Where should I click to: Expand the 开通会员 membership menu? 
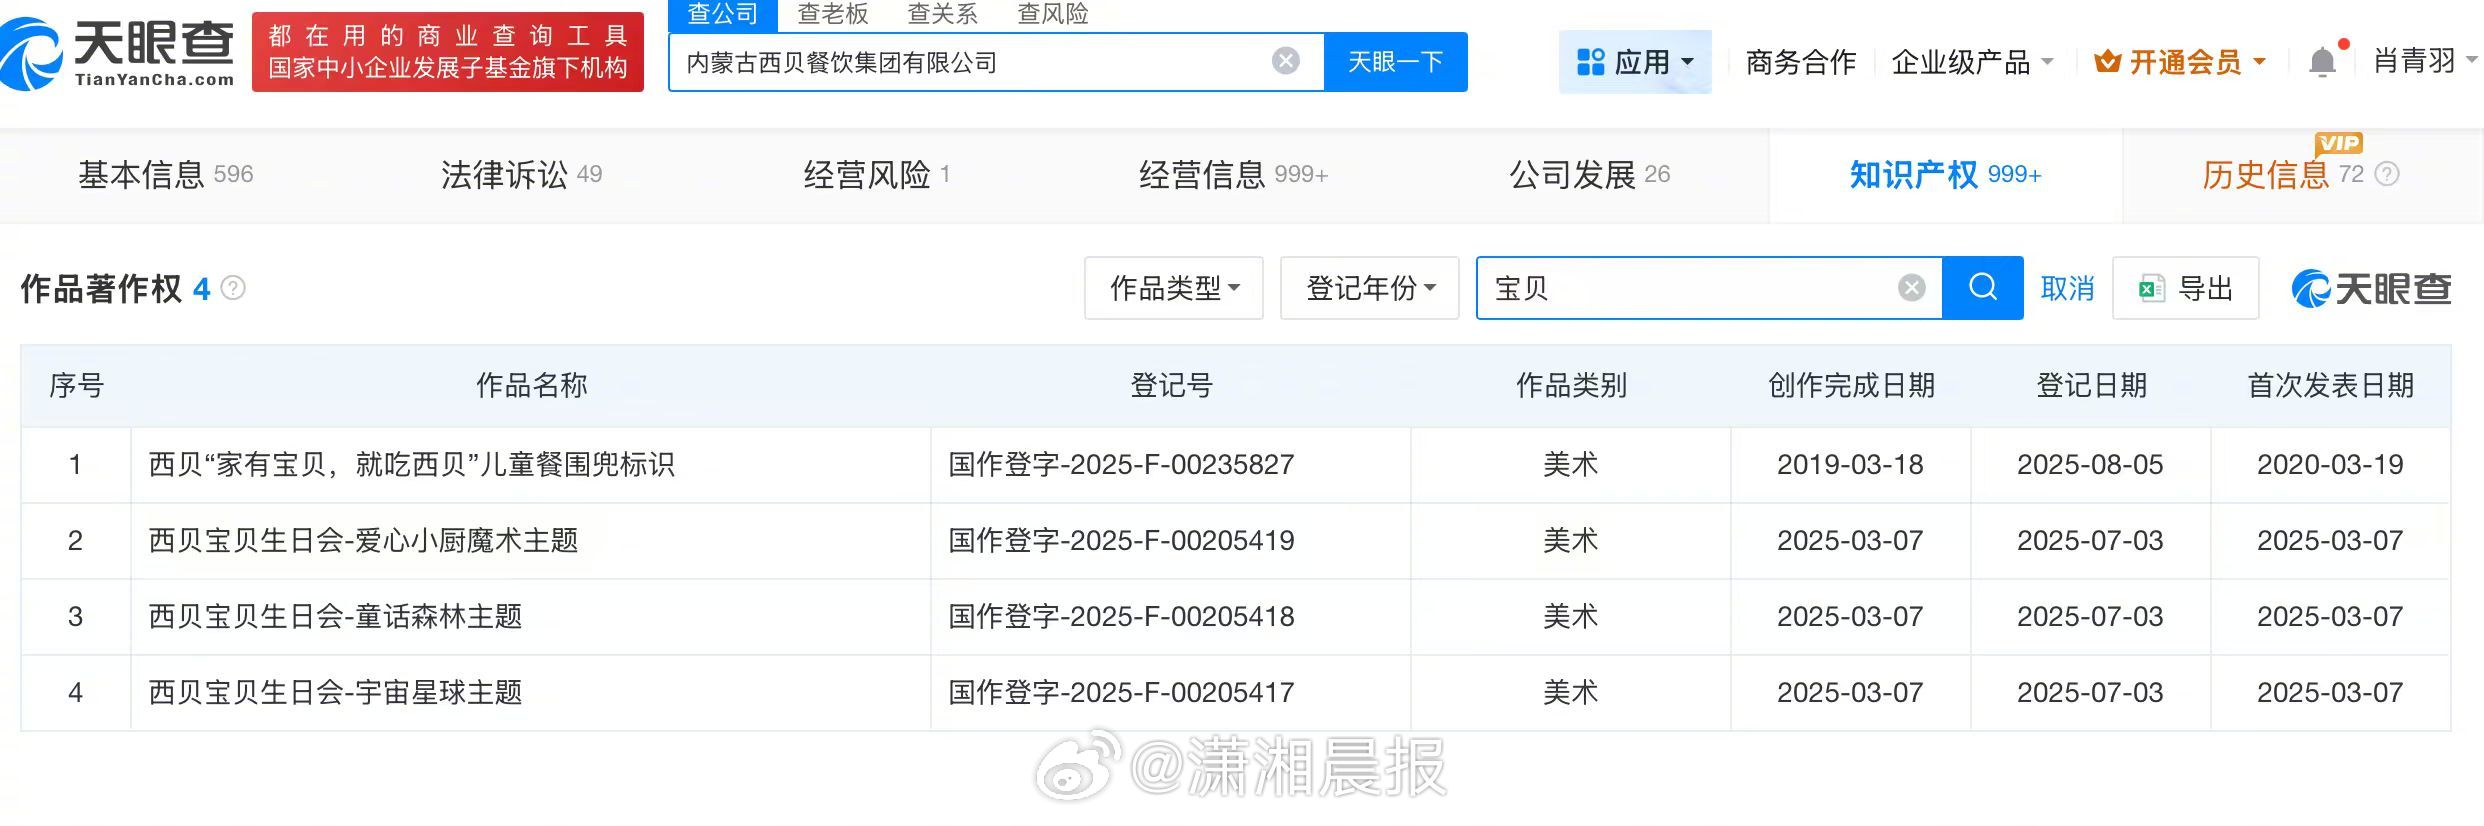2180,62
